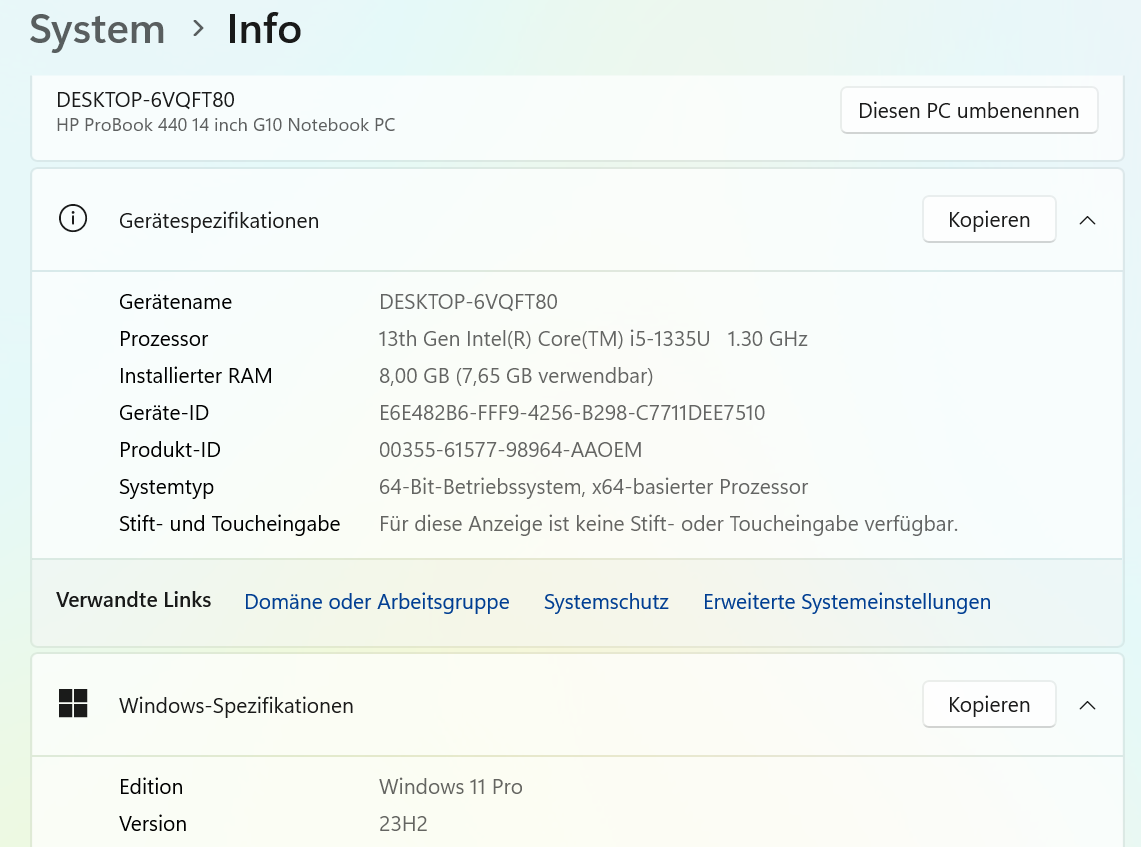1141x847 pixels.
Task: Click the Gerätespezifikationen header title
Action: click(x=219, y=221)
